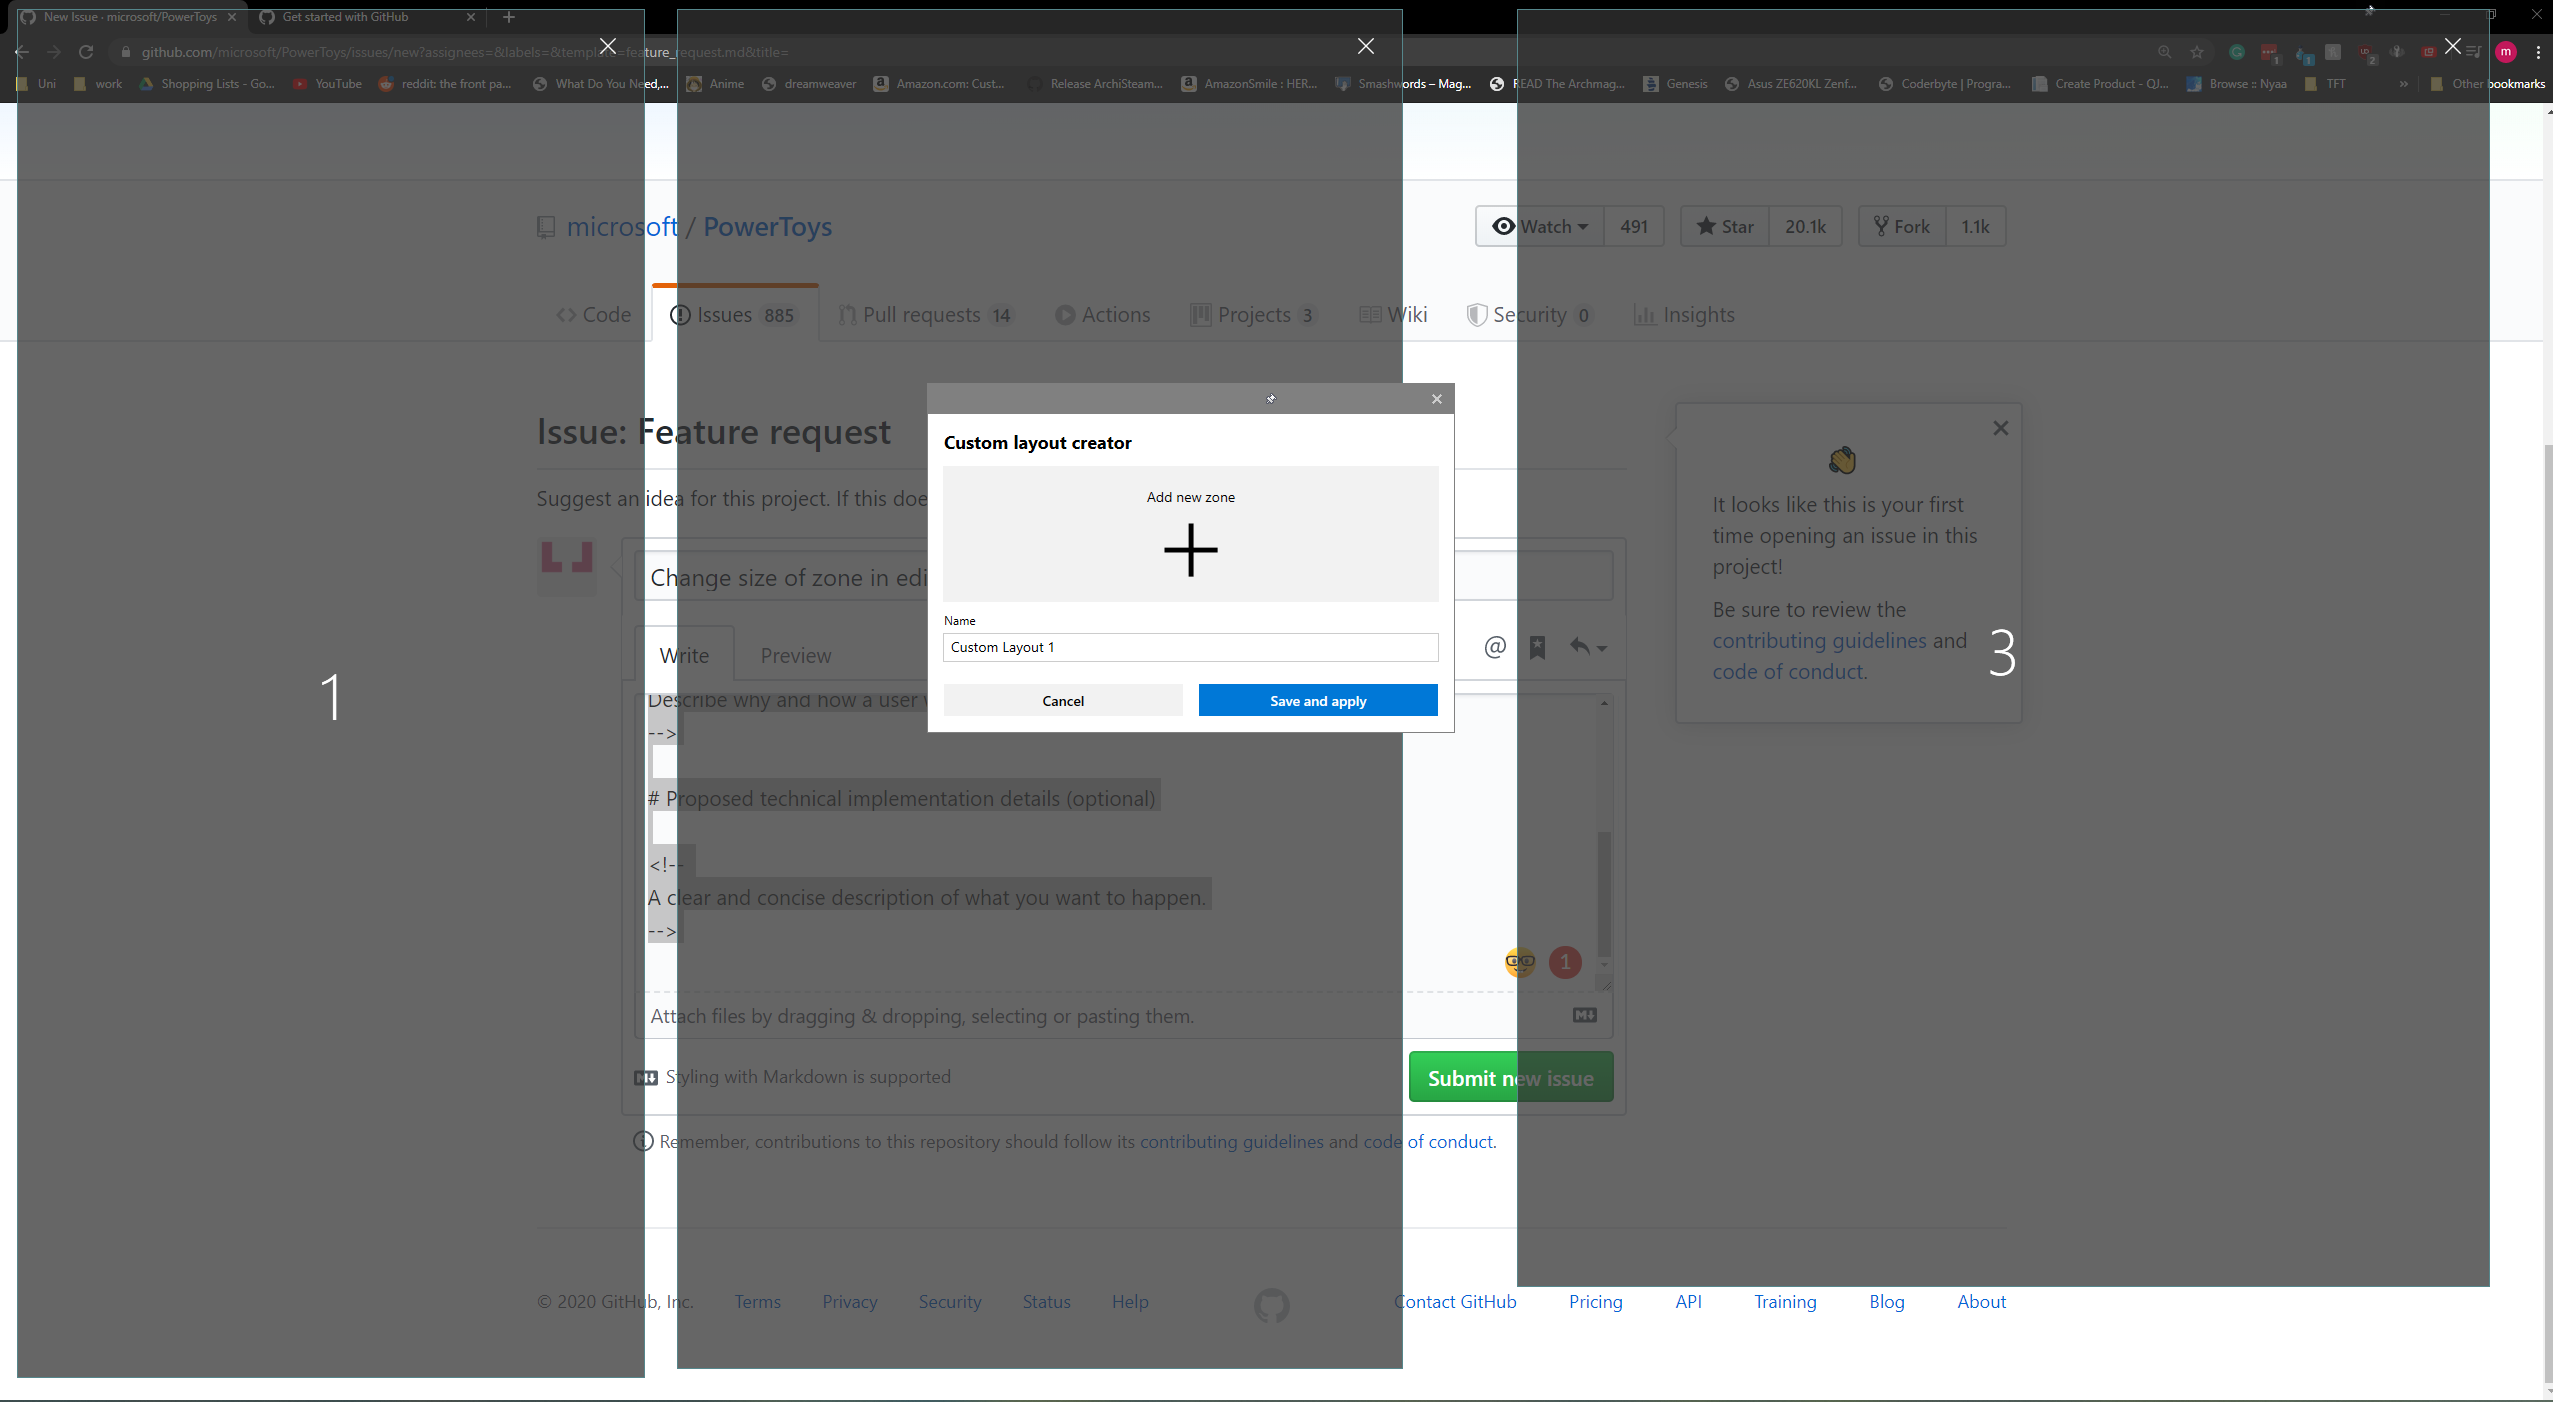Open Chrome three-dot menu
The image size is (2553, 1402).
(x=2538, y=52)
